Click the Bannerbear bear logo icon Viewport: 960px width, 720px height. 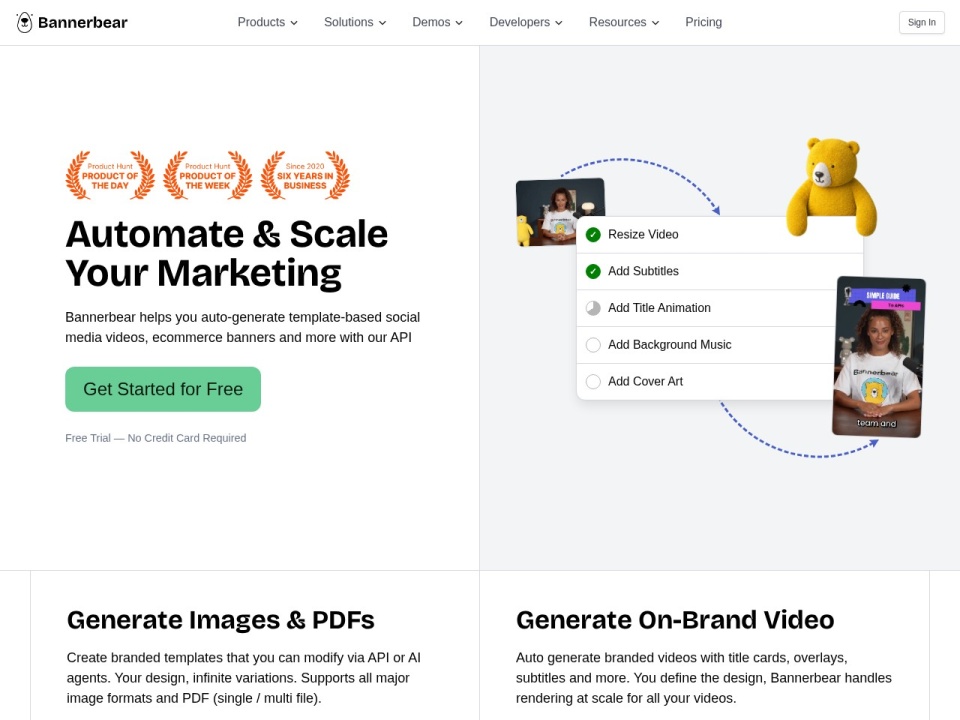[24, 23]
